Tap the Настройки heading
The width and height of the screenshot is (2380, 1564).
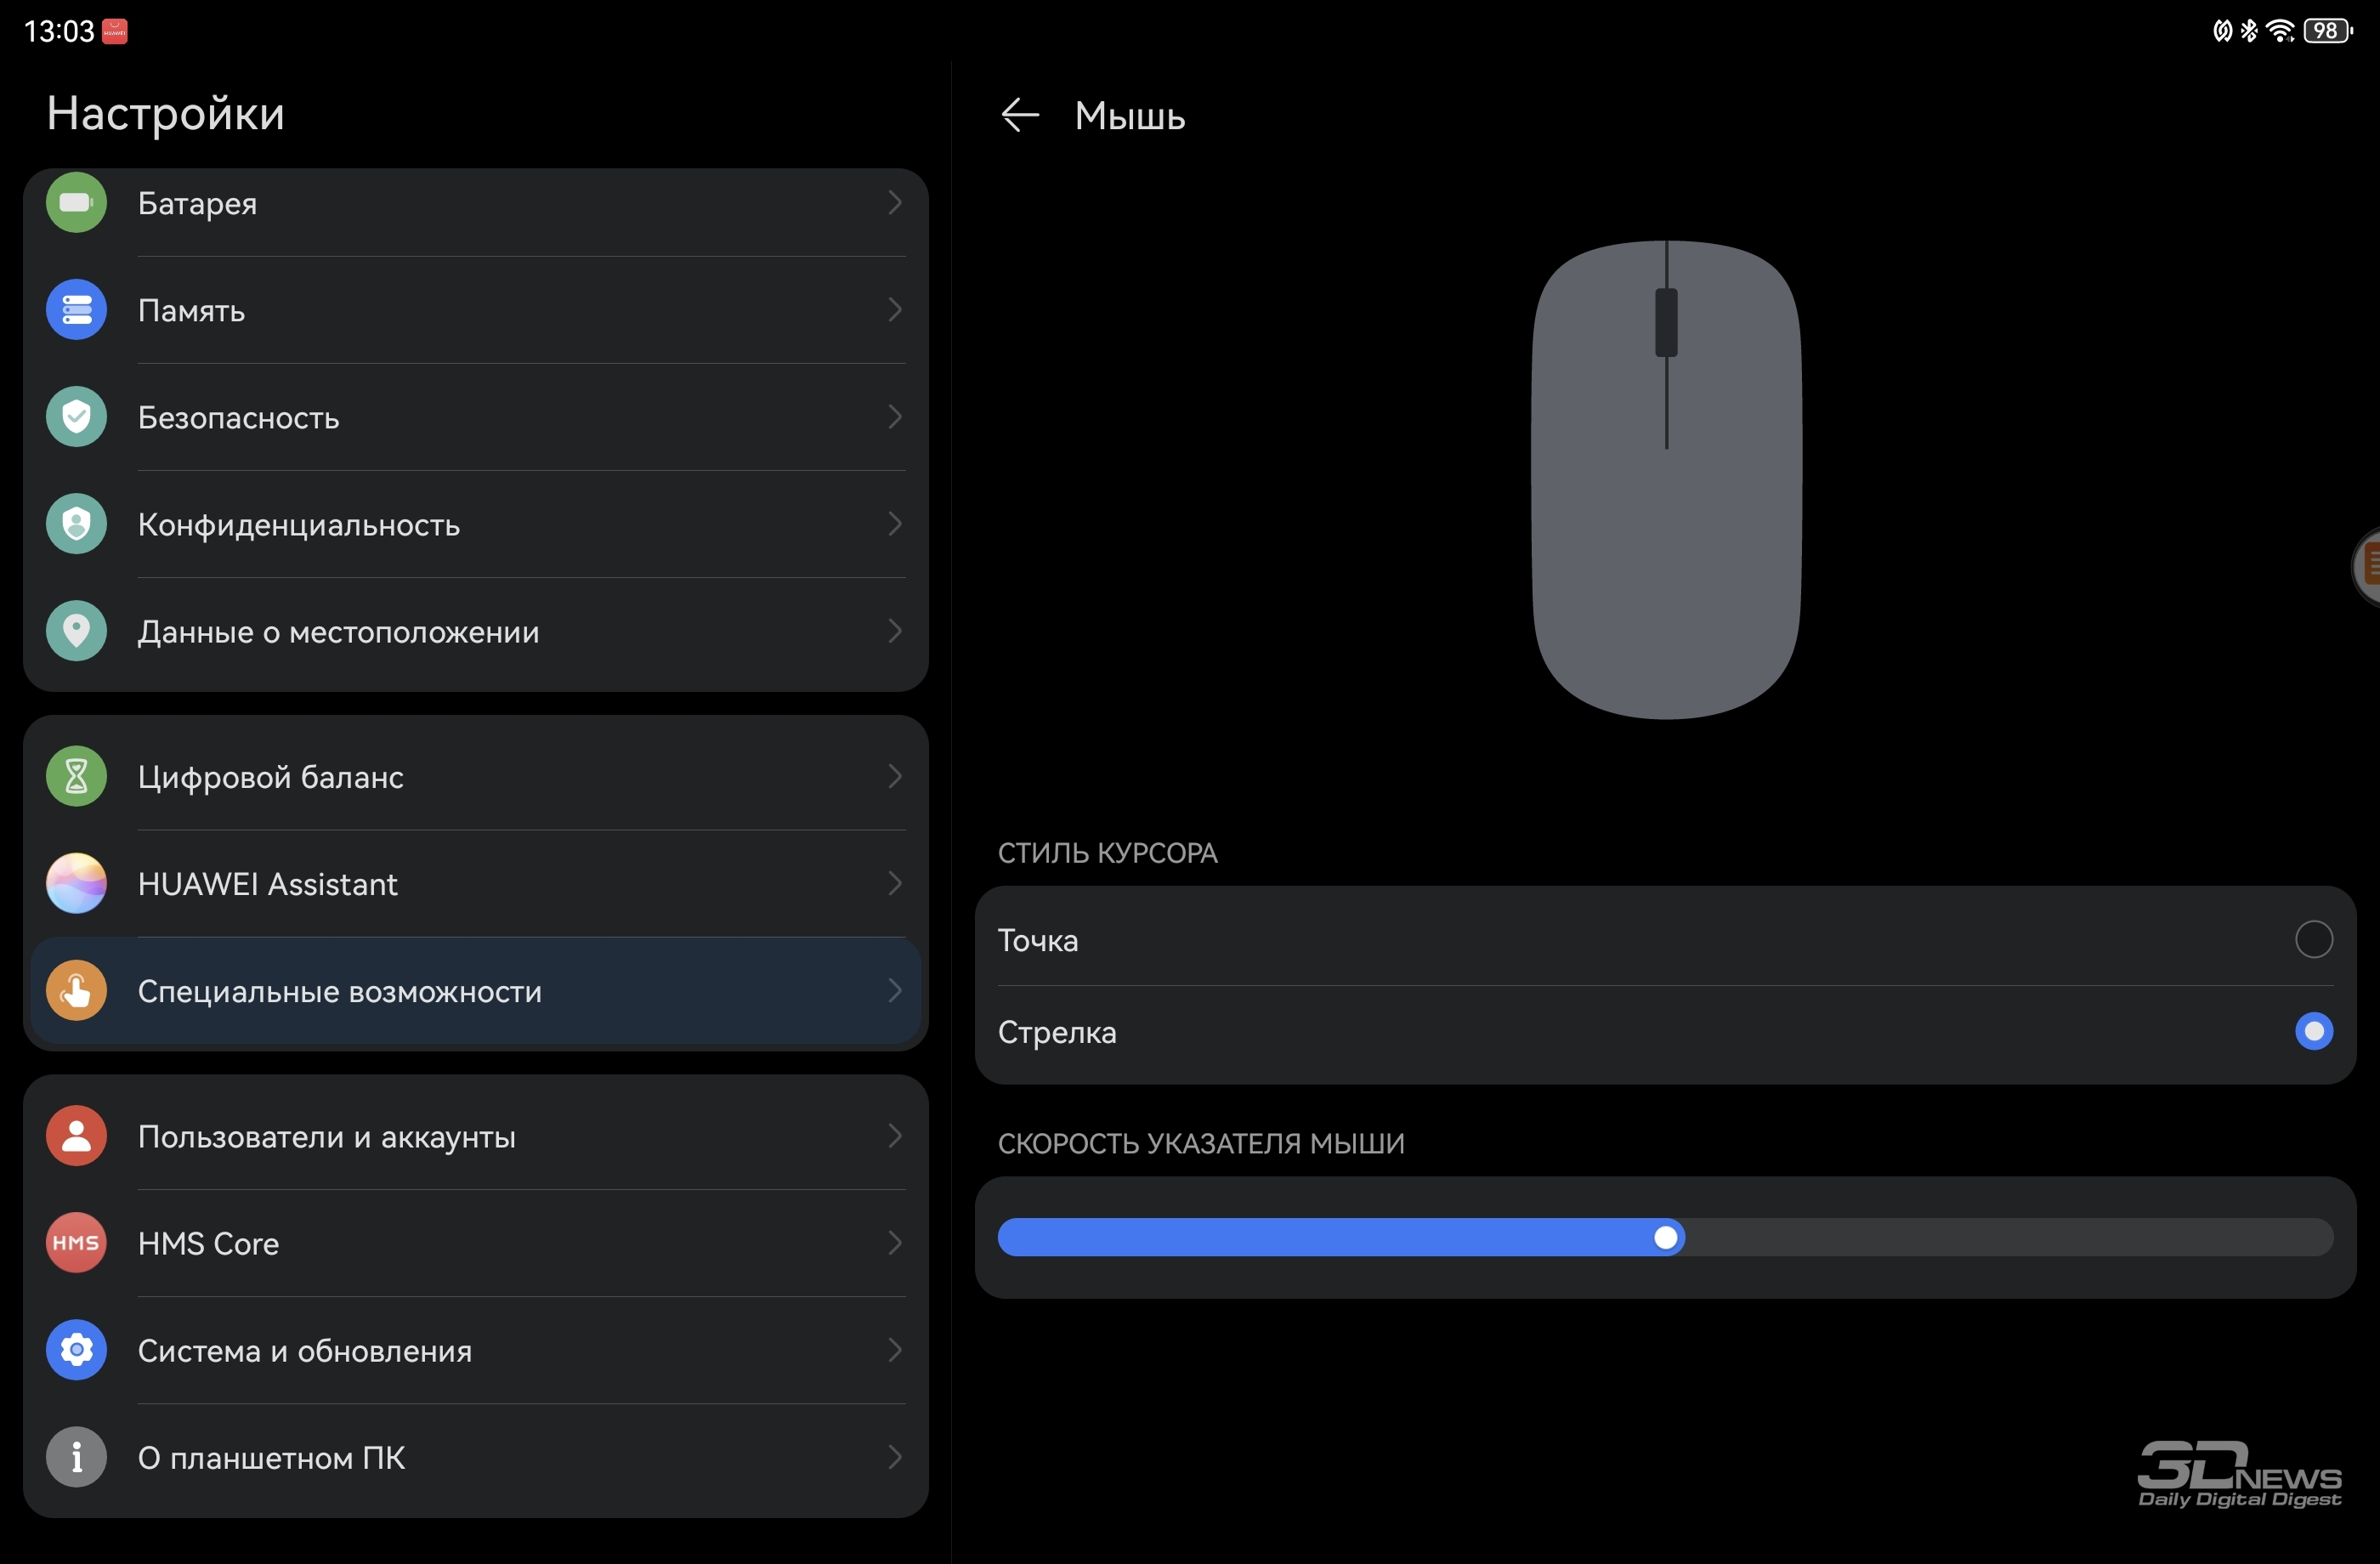[166, 113]
